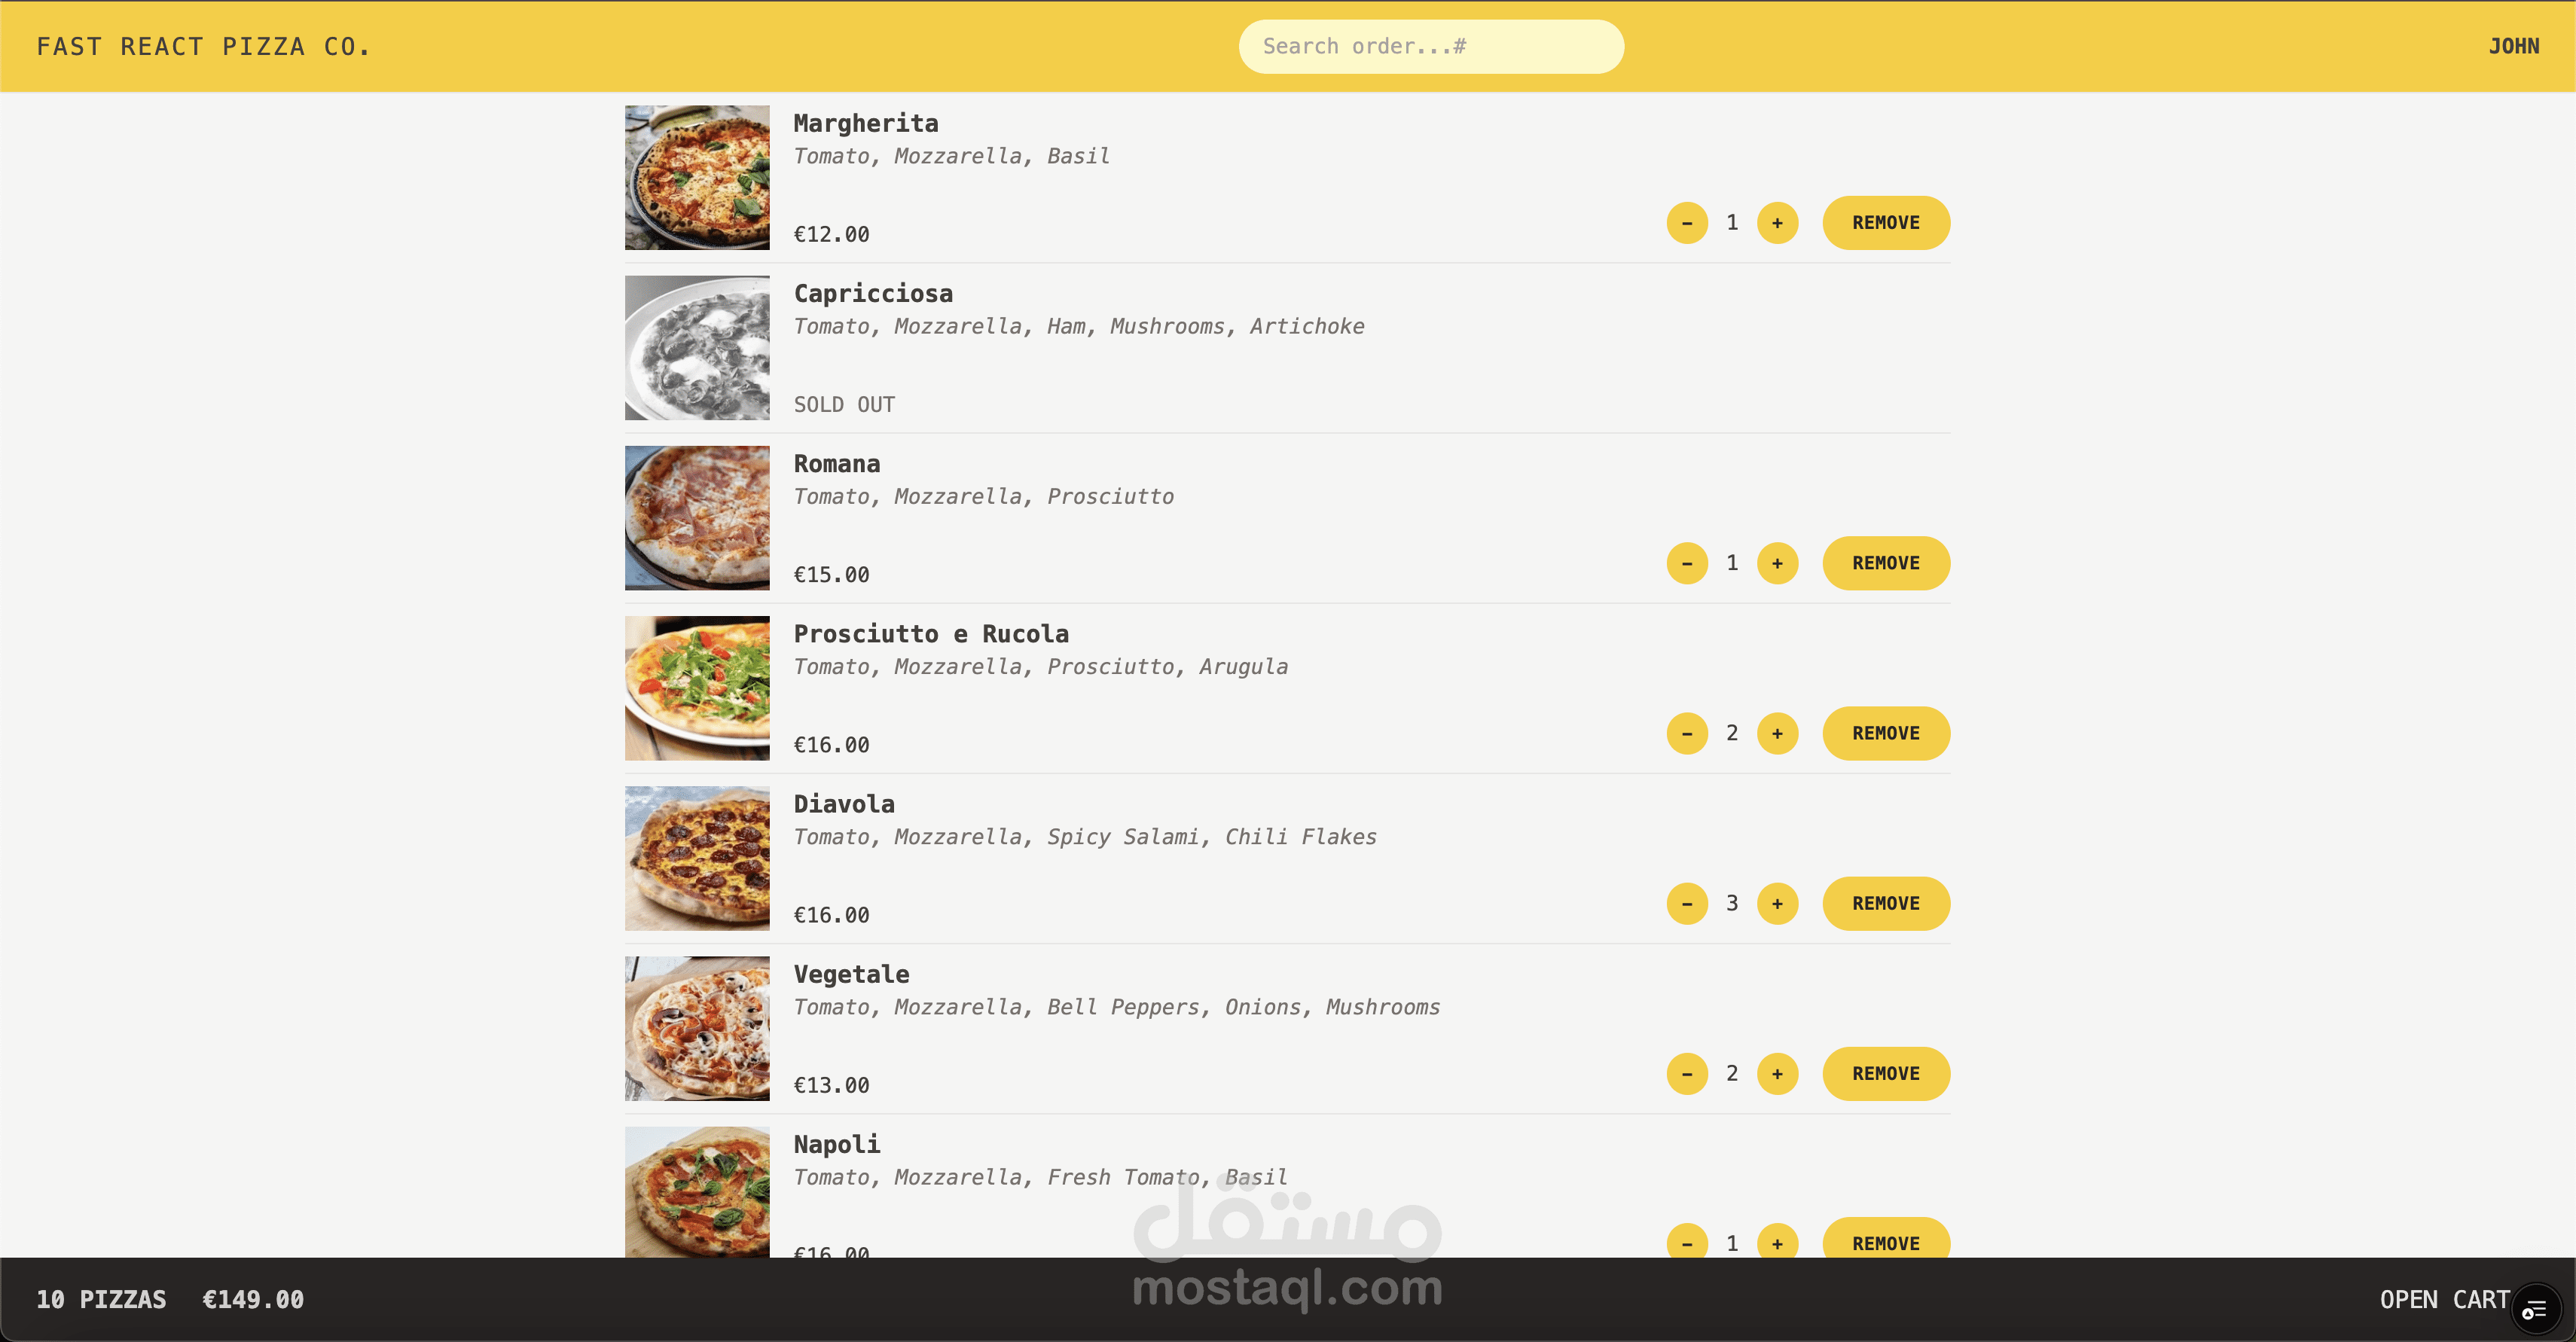
Task: Decrease Margherita quantity with minus button
Action: click(1687, 223)
